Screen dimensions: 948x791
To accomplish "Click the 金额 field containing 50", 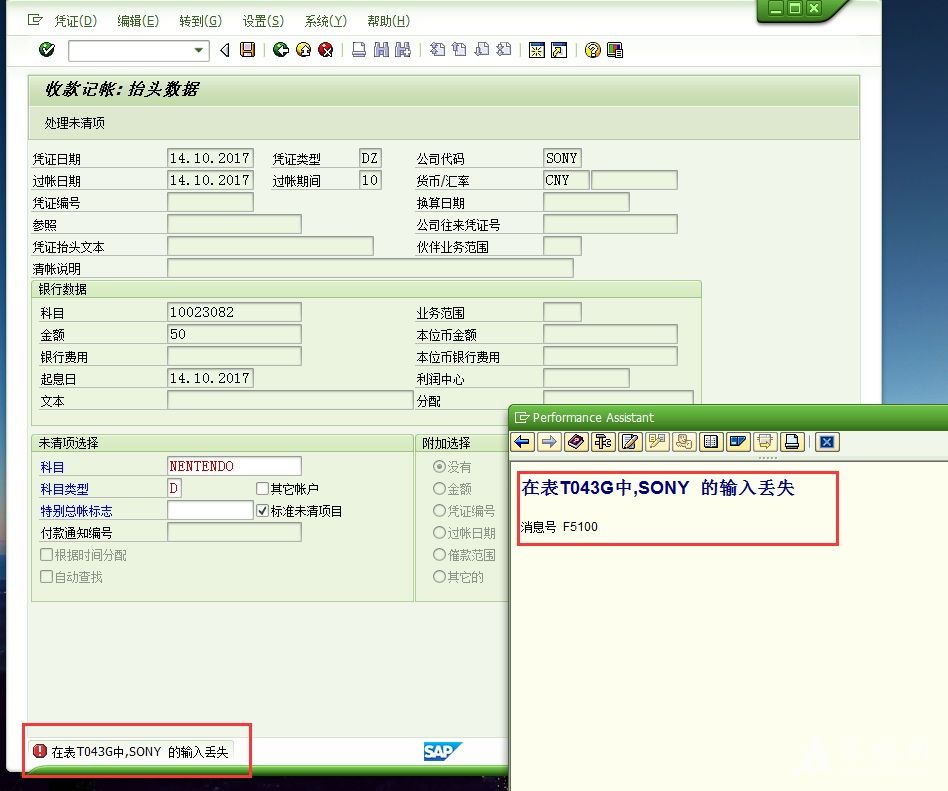I will (x=234, y=334).
